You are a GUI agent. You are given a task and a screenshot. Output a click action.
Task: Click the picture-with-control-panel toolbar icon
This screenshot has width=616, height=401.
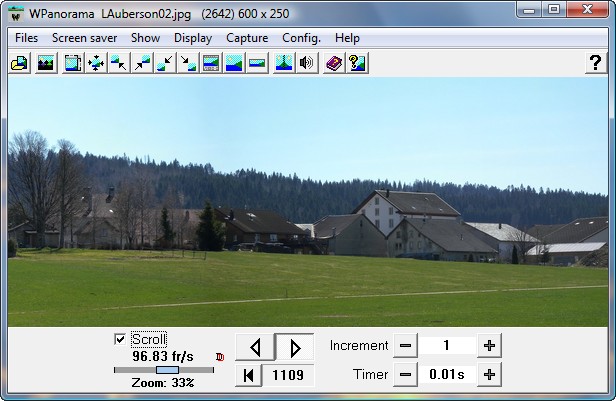(211, 63)
